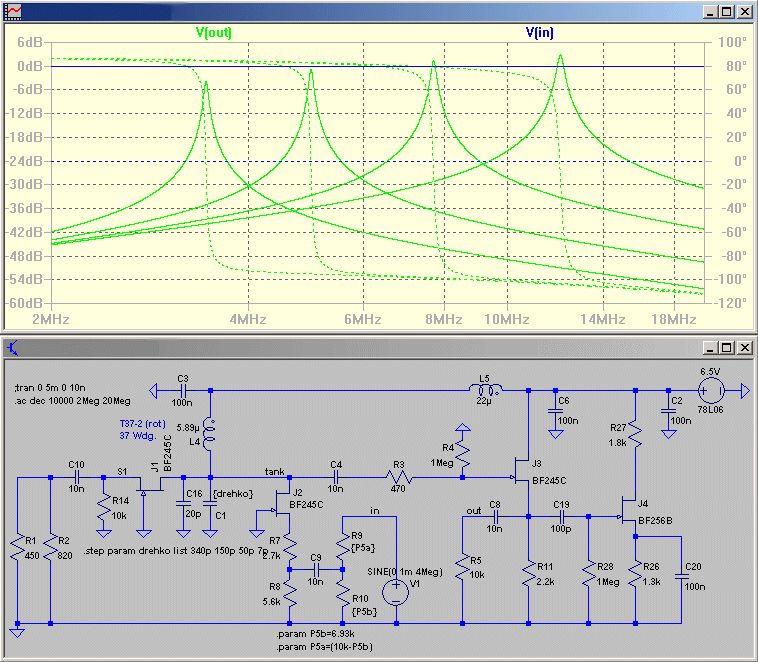Minimize the schematic window
Image resolution: width=758 pixels, height=662 pixels.
pyautogui.click(x=709, y=349)
